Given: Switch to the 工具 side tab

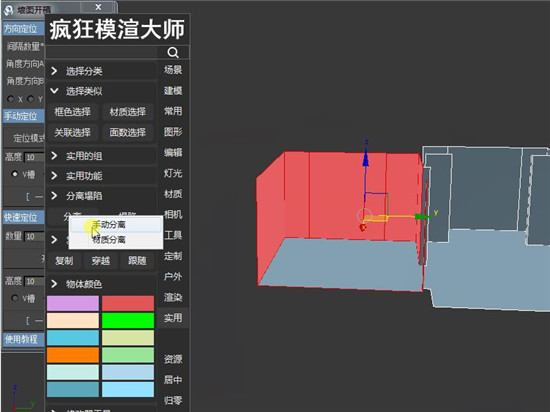Looking at the screenshot, I should [173, 235].
